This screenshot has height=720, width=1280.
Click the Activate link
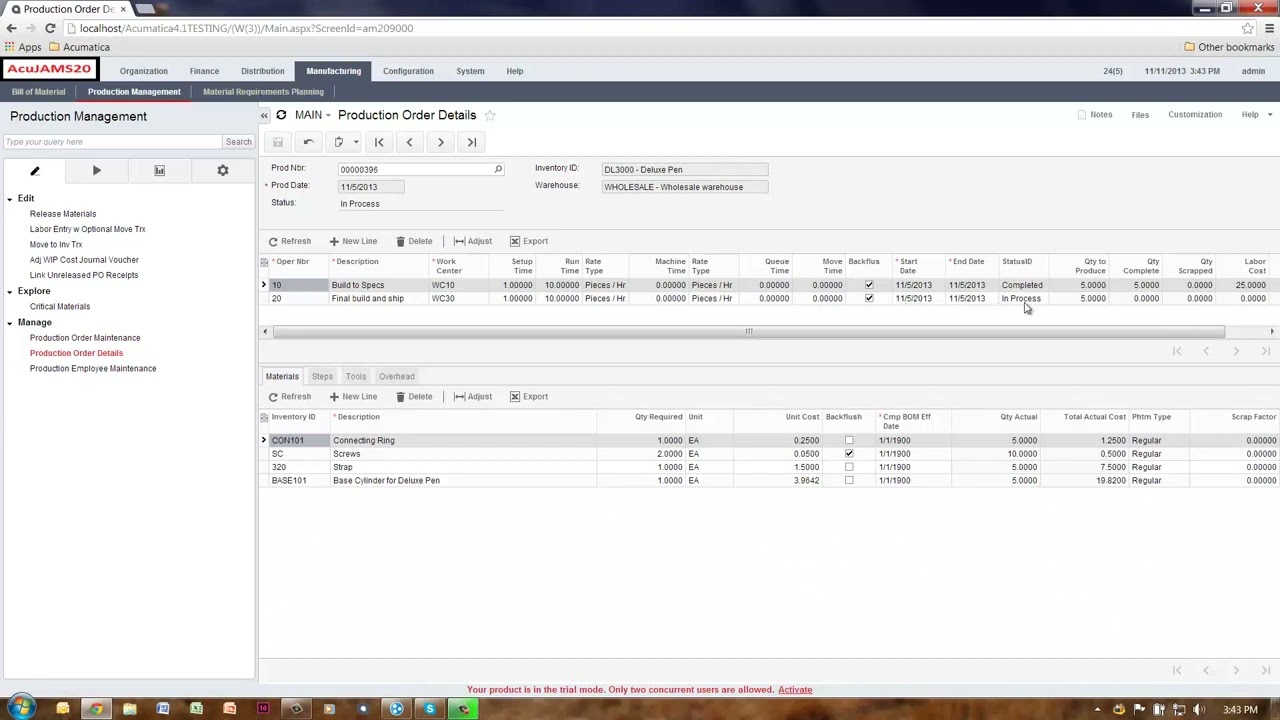[x=795, y=690]
